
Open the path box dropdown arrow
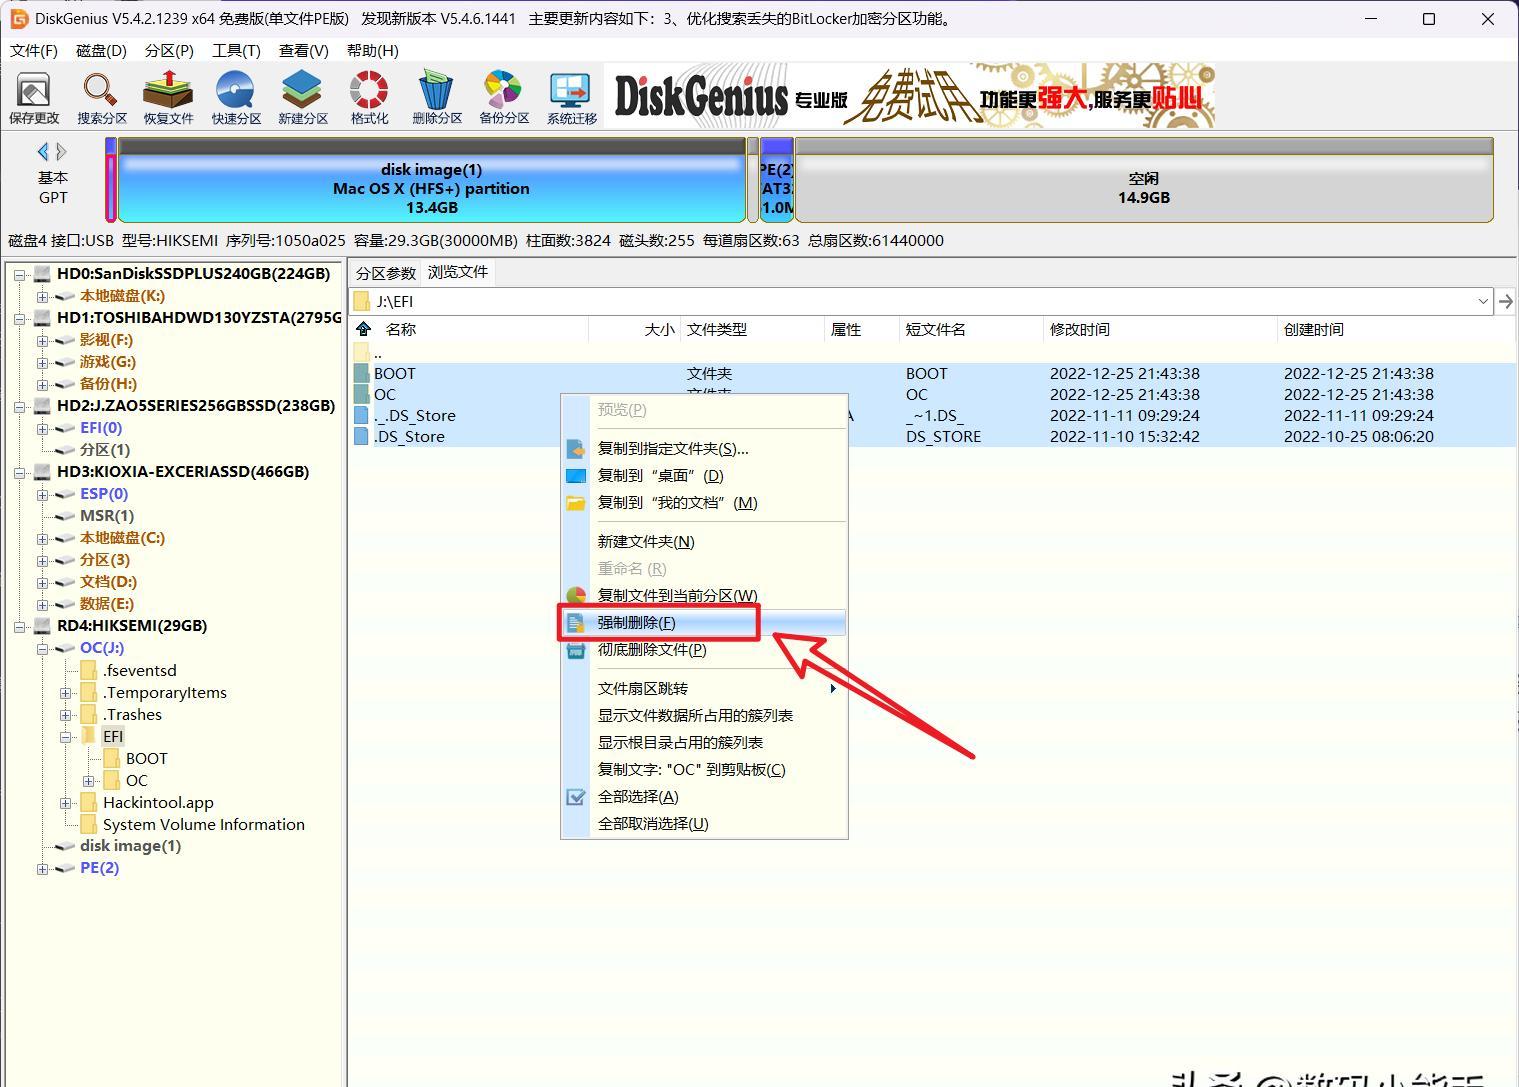(x=1483, y=301)
